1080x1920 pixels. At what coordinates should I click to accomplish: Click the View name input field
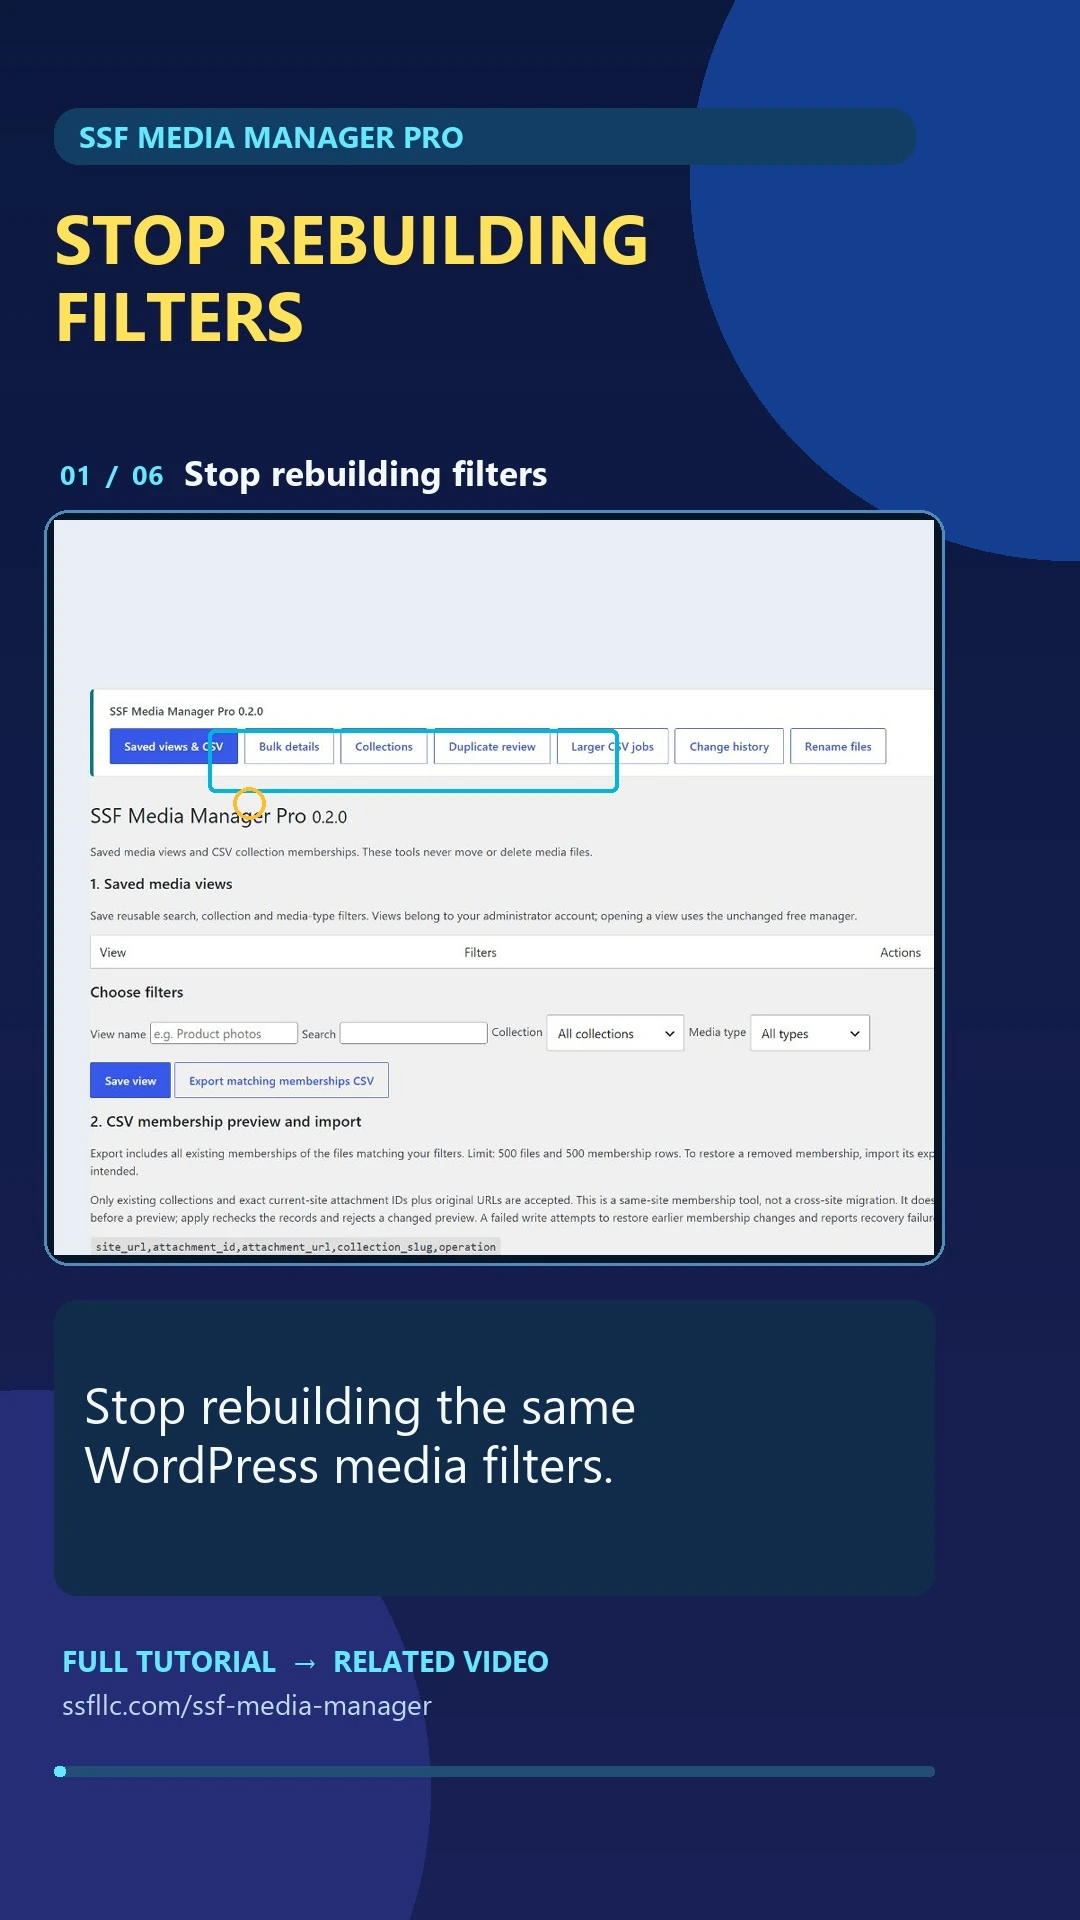pyautogui.click(x=224, y=1033)
